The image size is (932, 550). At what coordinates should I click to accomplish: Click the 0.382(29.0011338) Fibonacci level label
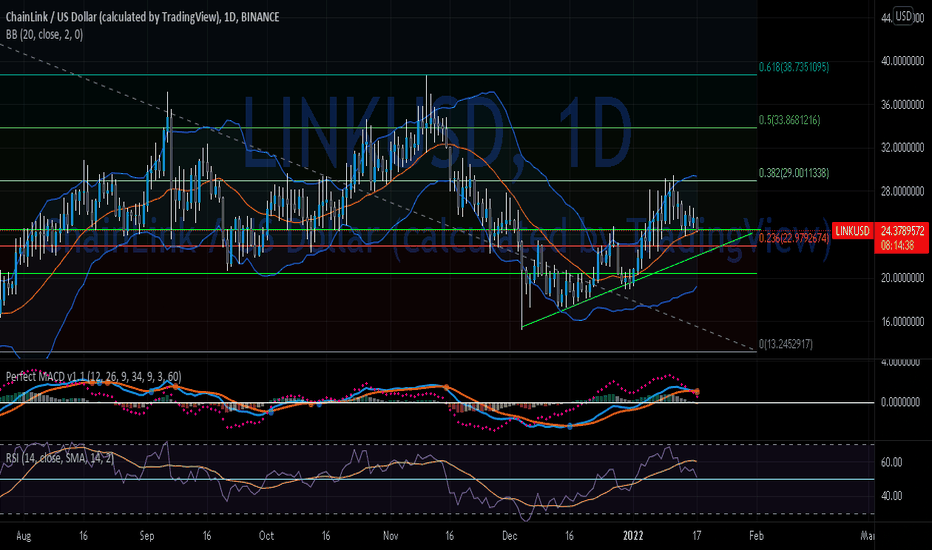click(794, 173)
